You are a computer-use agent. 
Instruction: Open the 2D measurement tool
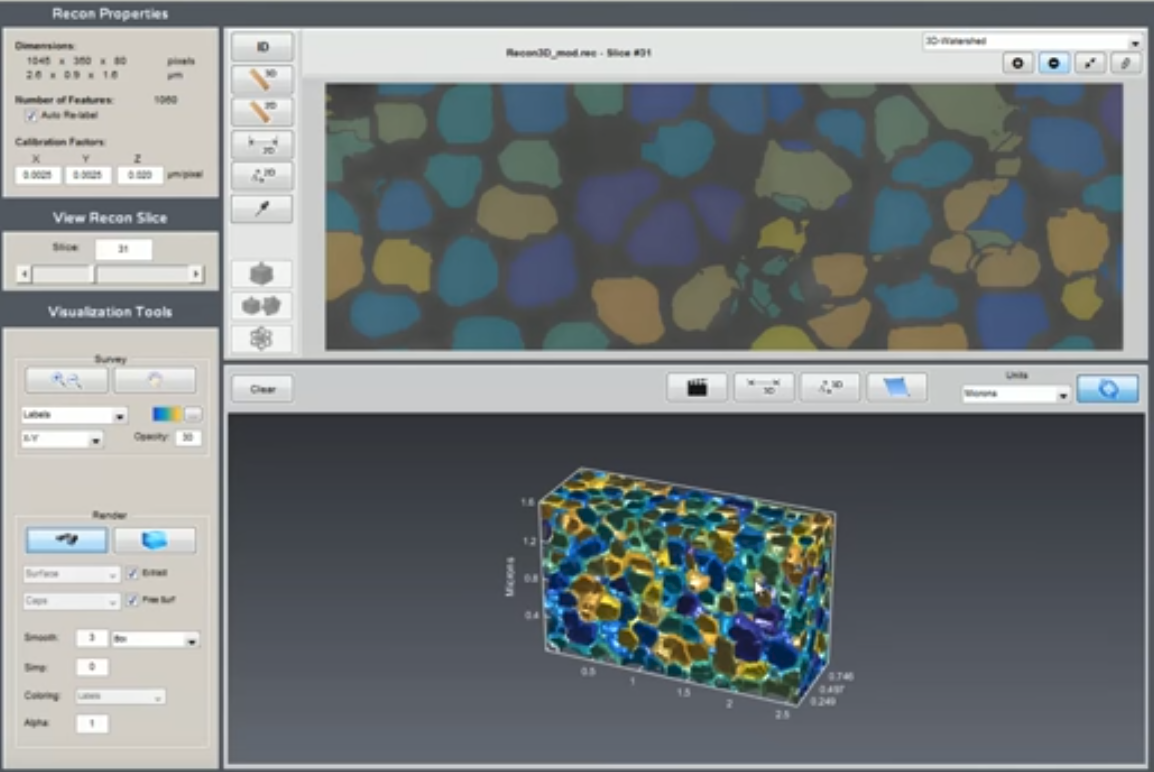click(261, 143)
